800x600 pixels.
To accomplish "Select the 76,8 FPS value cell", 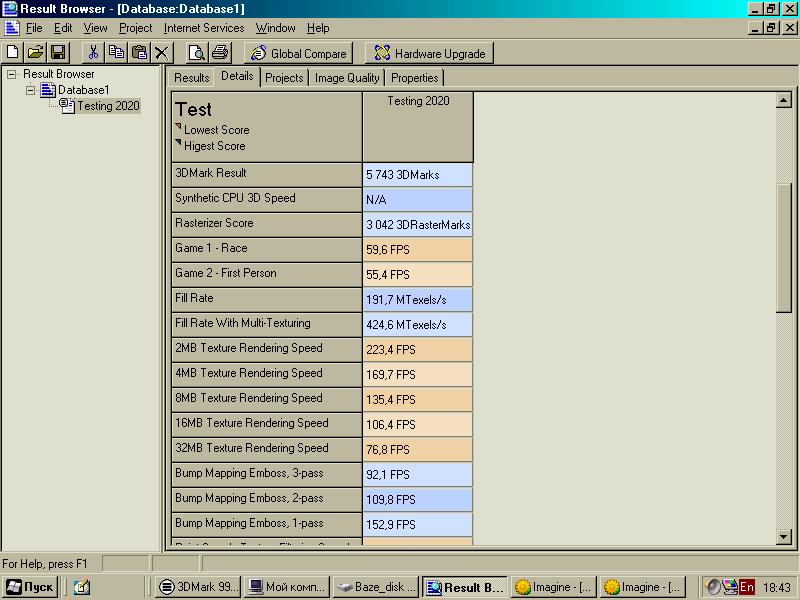I will pos(417,450).
